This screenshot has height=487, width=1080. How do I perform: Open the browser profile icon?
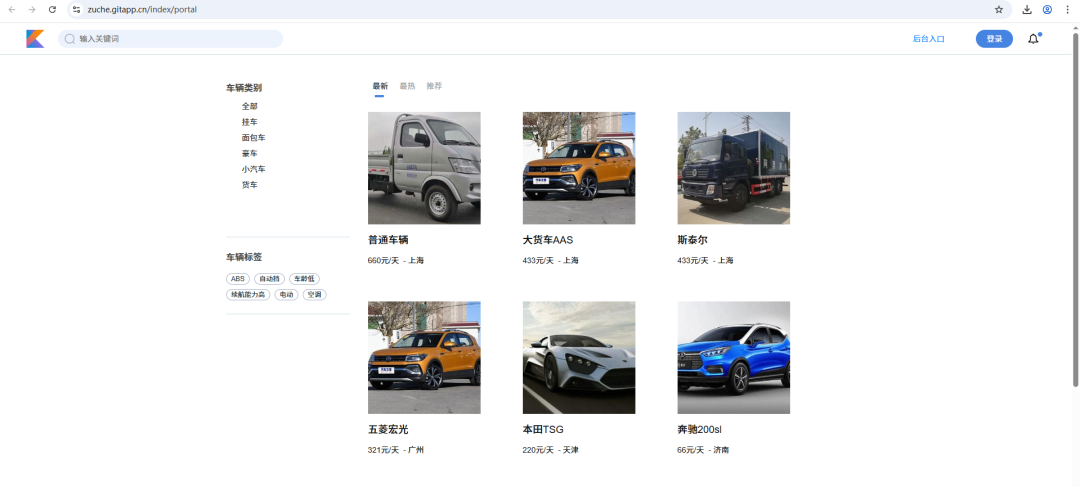click(1047, 10)
